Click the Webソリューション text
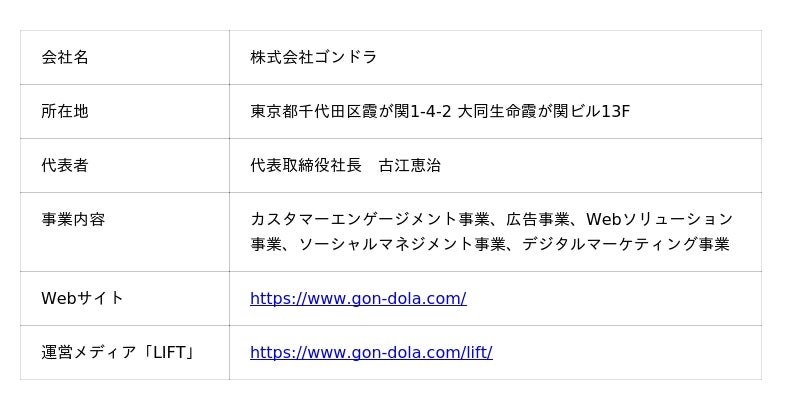Screen dimensions: 800x410 point(659,219)
